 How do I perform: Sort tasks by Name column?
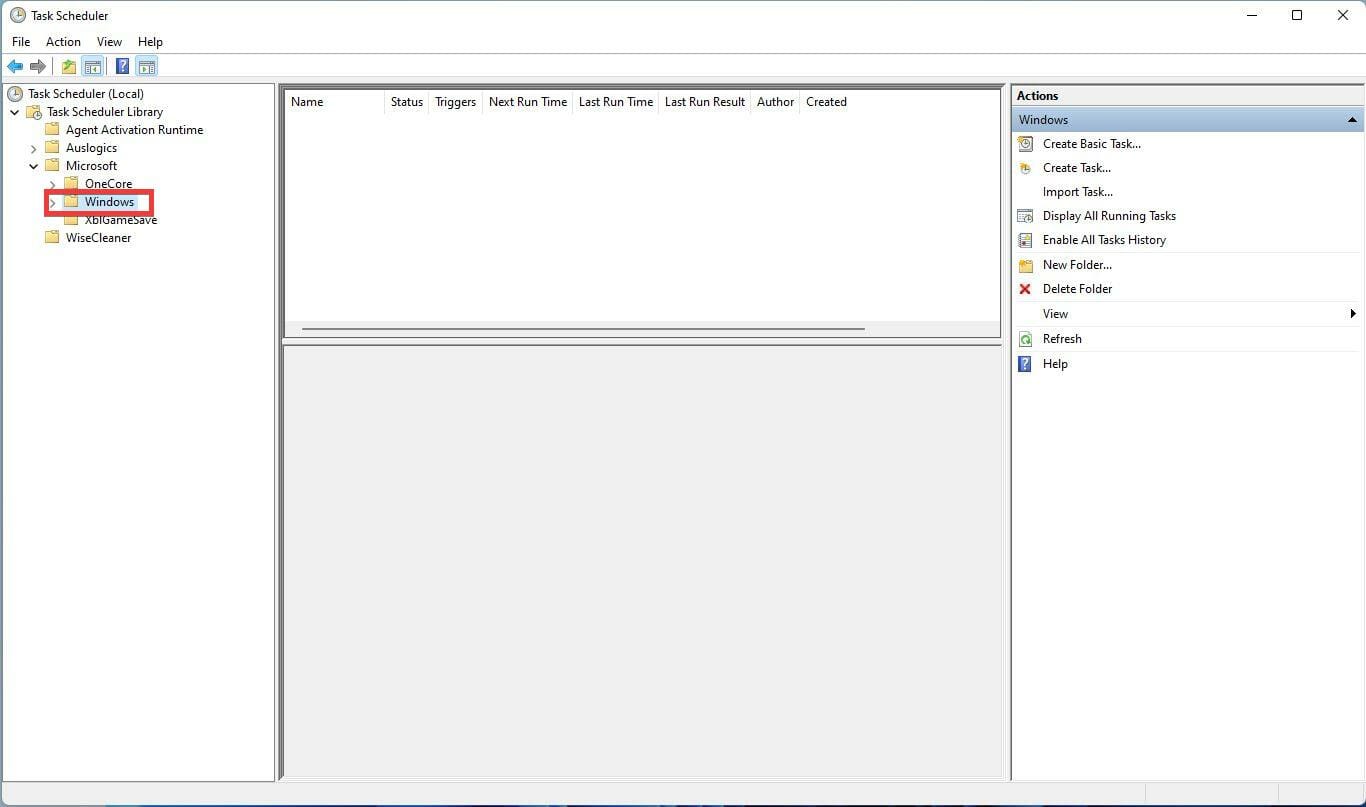[x=334, y=102]
